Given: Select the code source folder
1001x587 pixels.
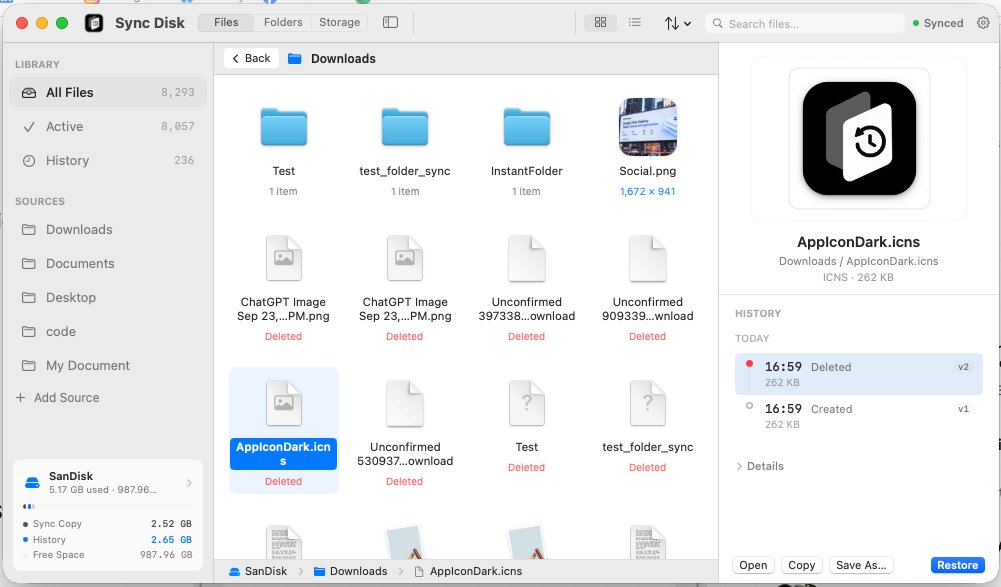Looking at the screenshot, I should [x=108, y=332].
